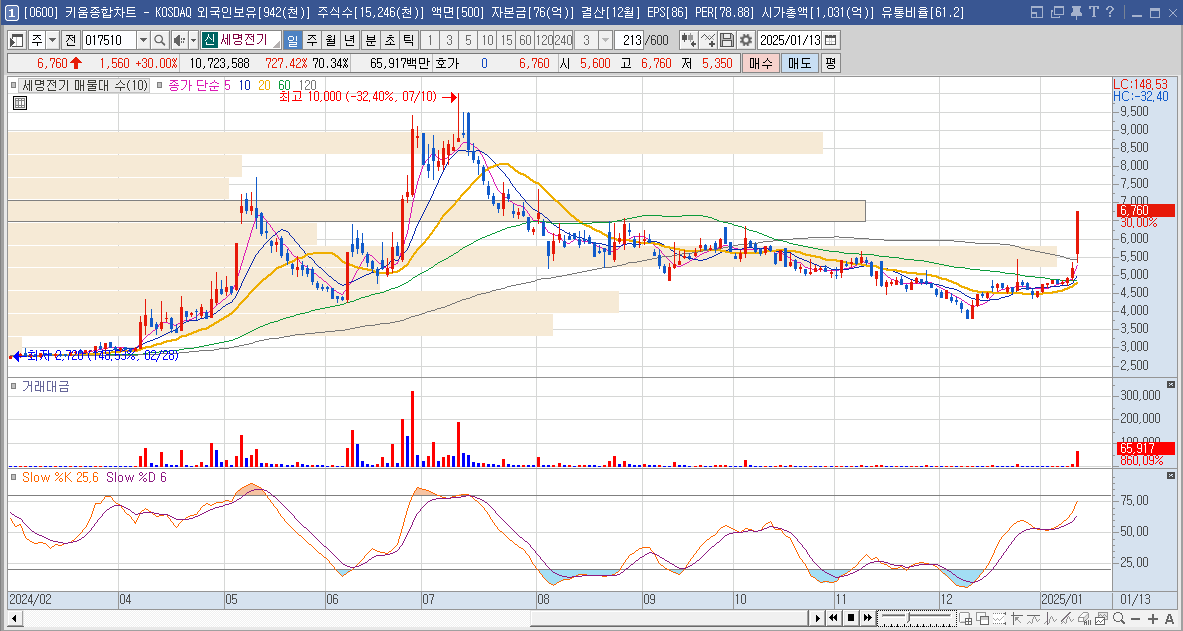The image size is (1183, 631).
Task: Click the bottom A text icon
Action: [1169, 618]
